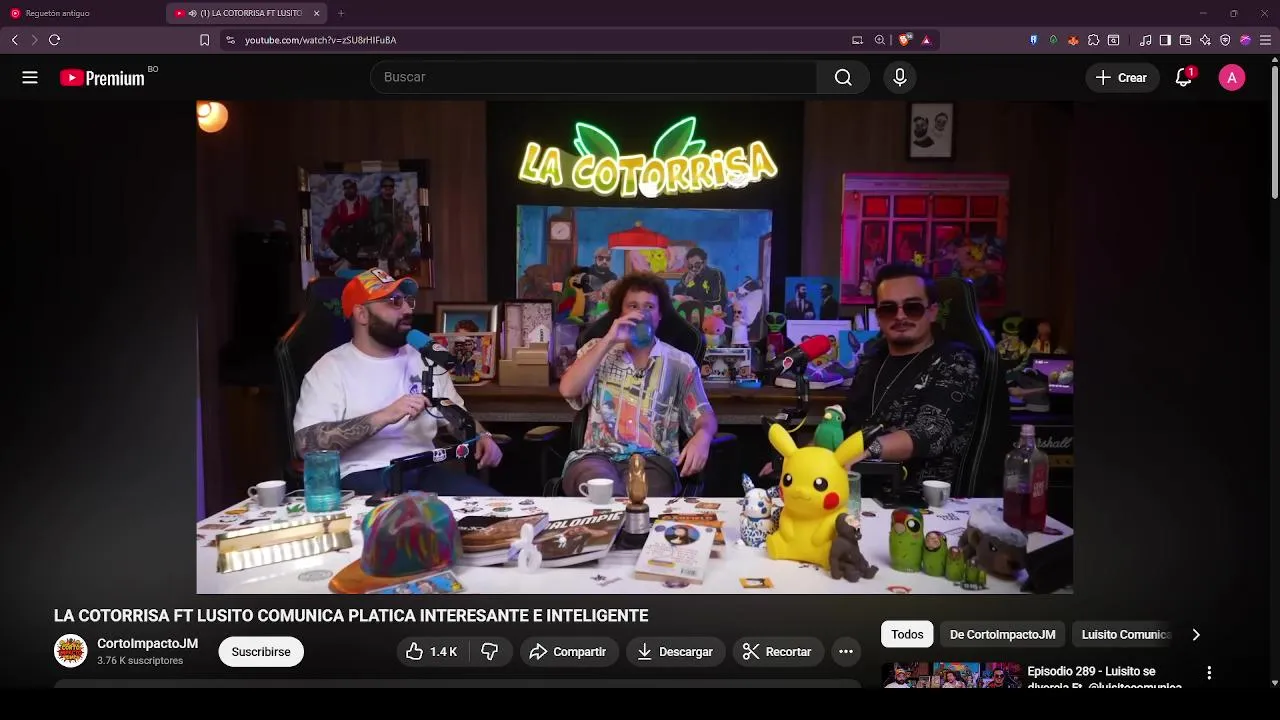This screenshot has height=720, width=1280.
Task: Open the extensions puzzle piece menu
Action: pyautogui.click(x=1093, y=40)
